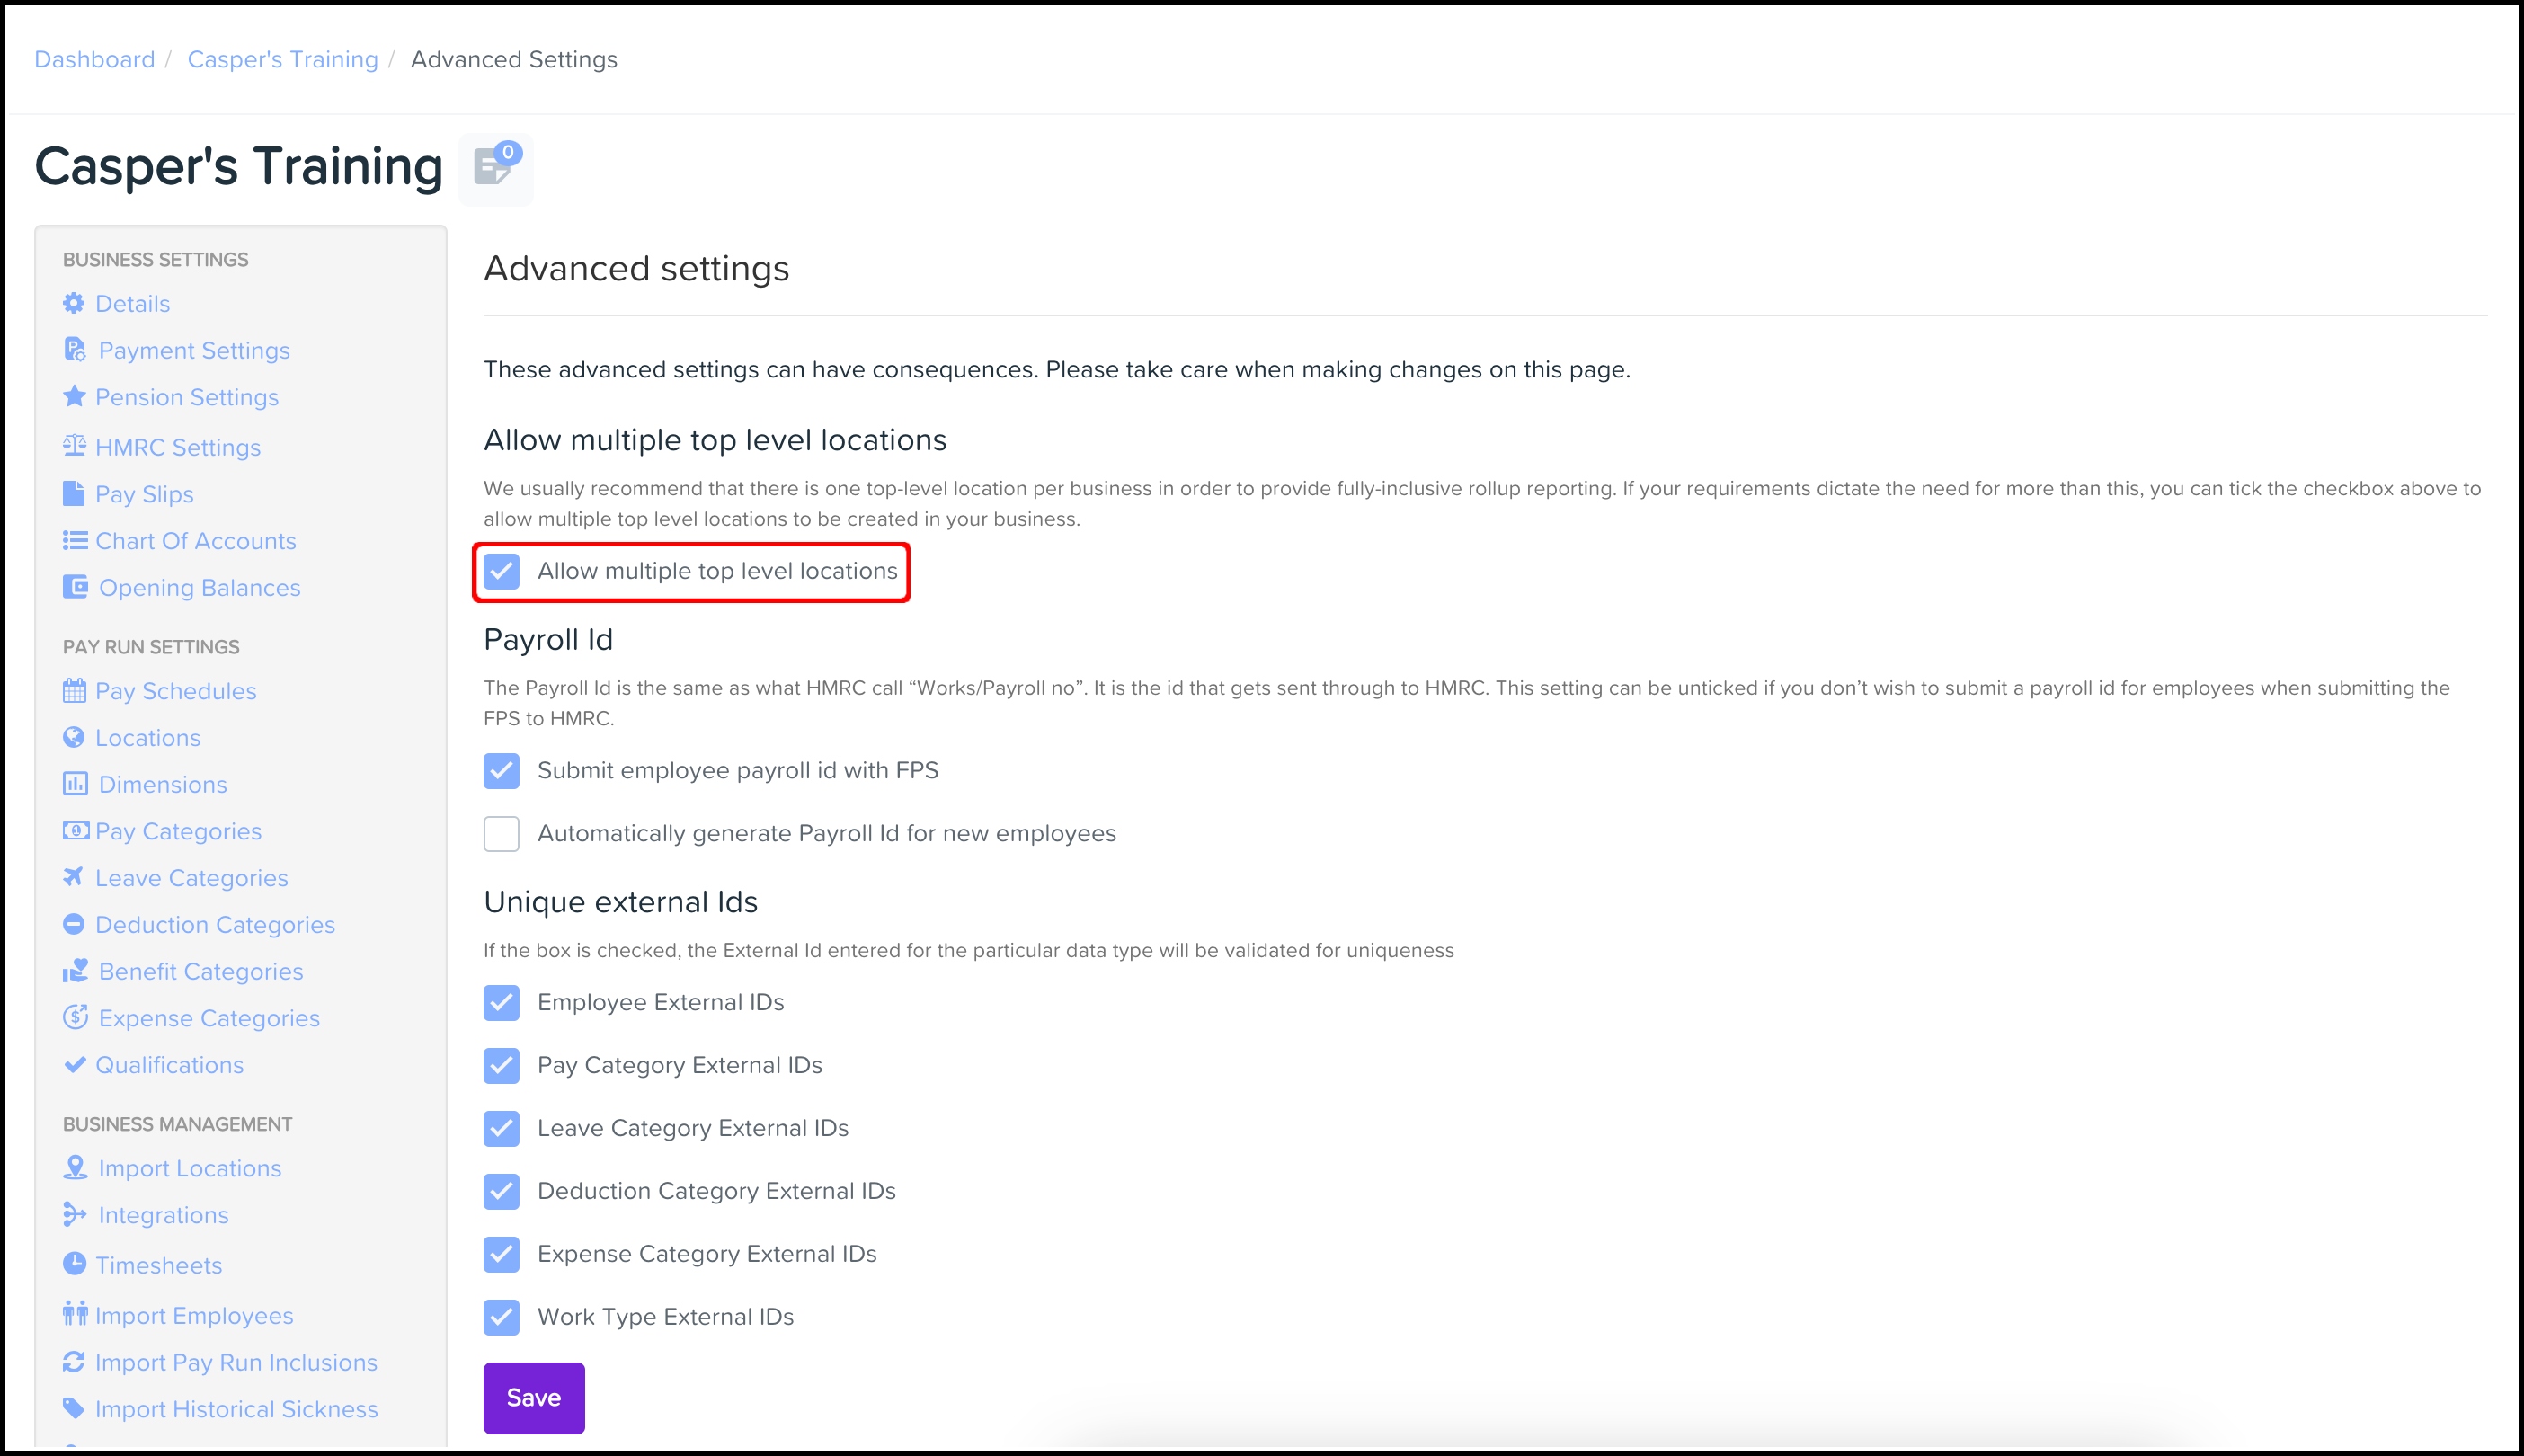Click the clock icon beside Timesheets
This screenshot has height=1456, width=2524.
click(x=74, y=1264)
